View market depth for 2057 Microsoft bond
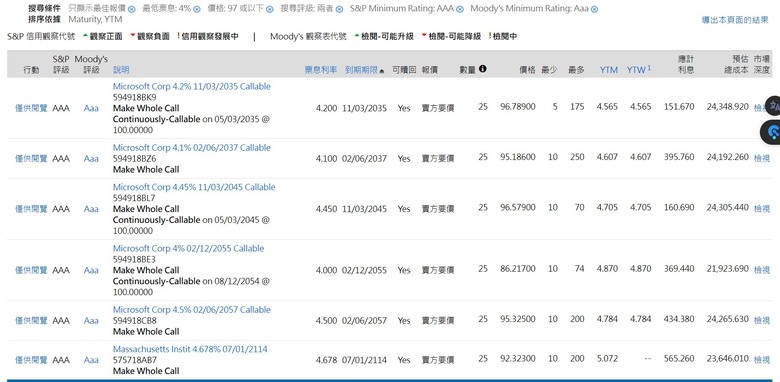Image resolution: width=780 pixels, height=382 pixels. (762, 321)
